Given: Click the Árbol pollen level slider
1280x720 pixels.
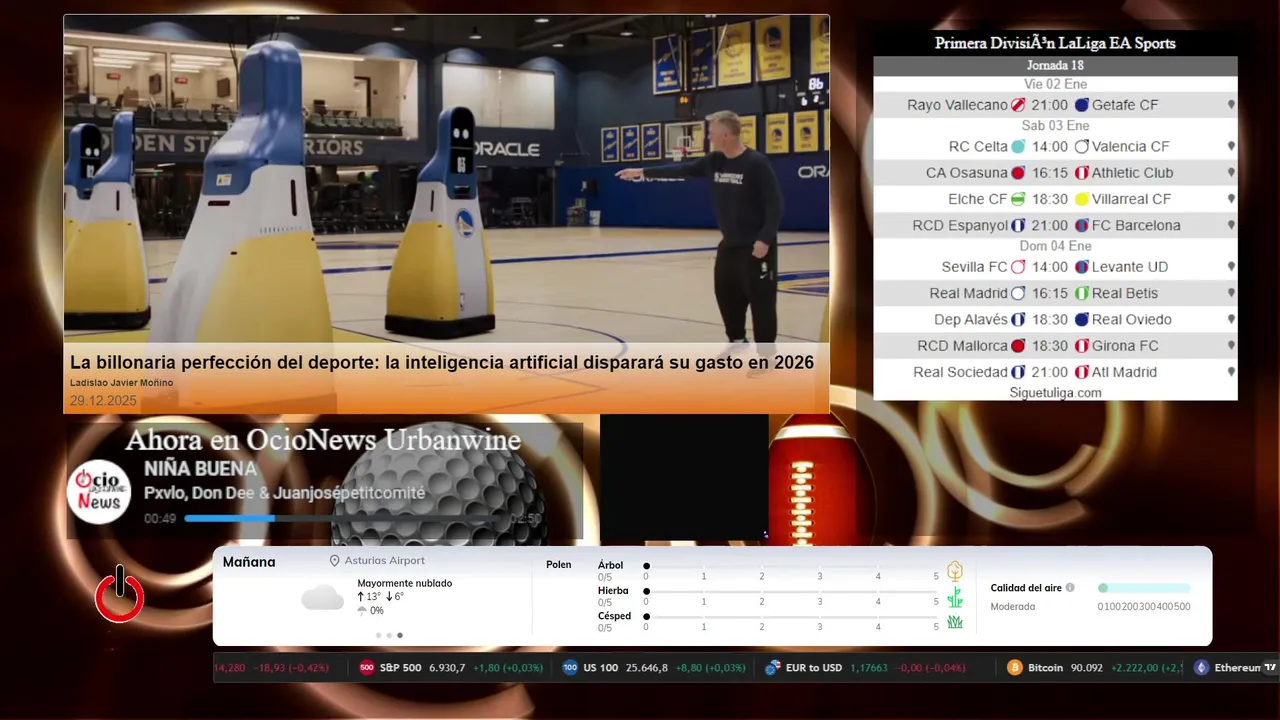Looking at the screenshot, I should pos(792,566).
